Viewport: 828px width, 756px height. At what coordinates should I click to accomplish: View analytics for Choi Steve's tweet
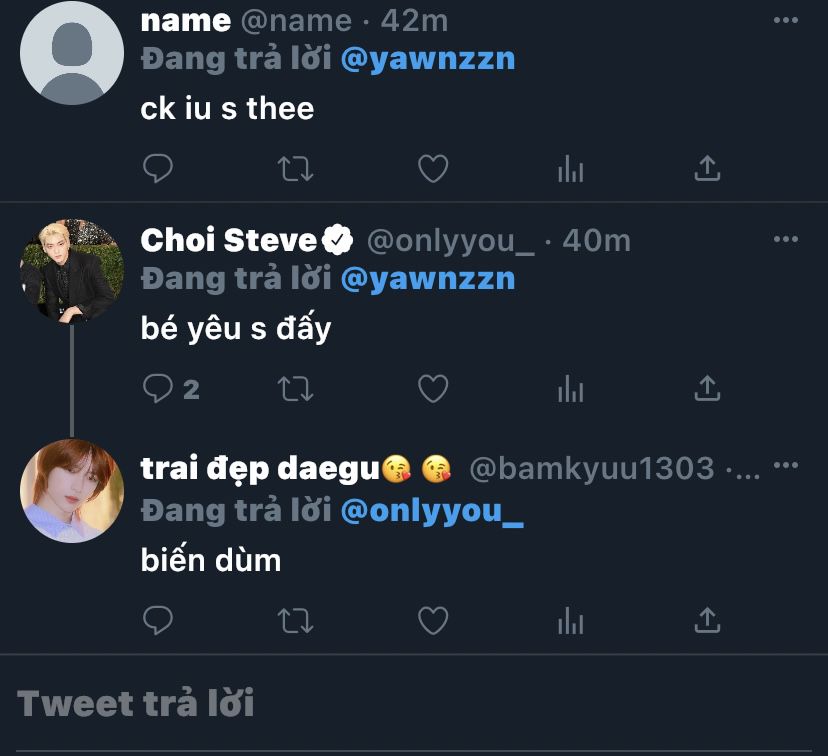[x=570, y=389]
